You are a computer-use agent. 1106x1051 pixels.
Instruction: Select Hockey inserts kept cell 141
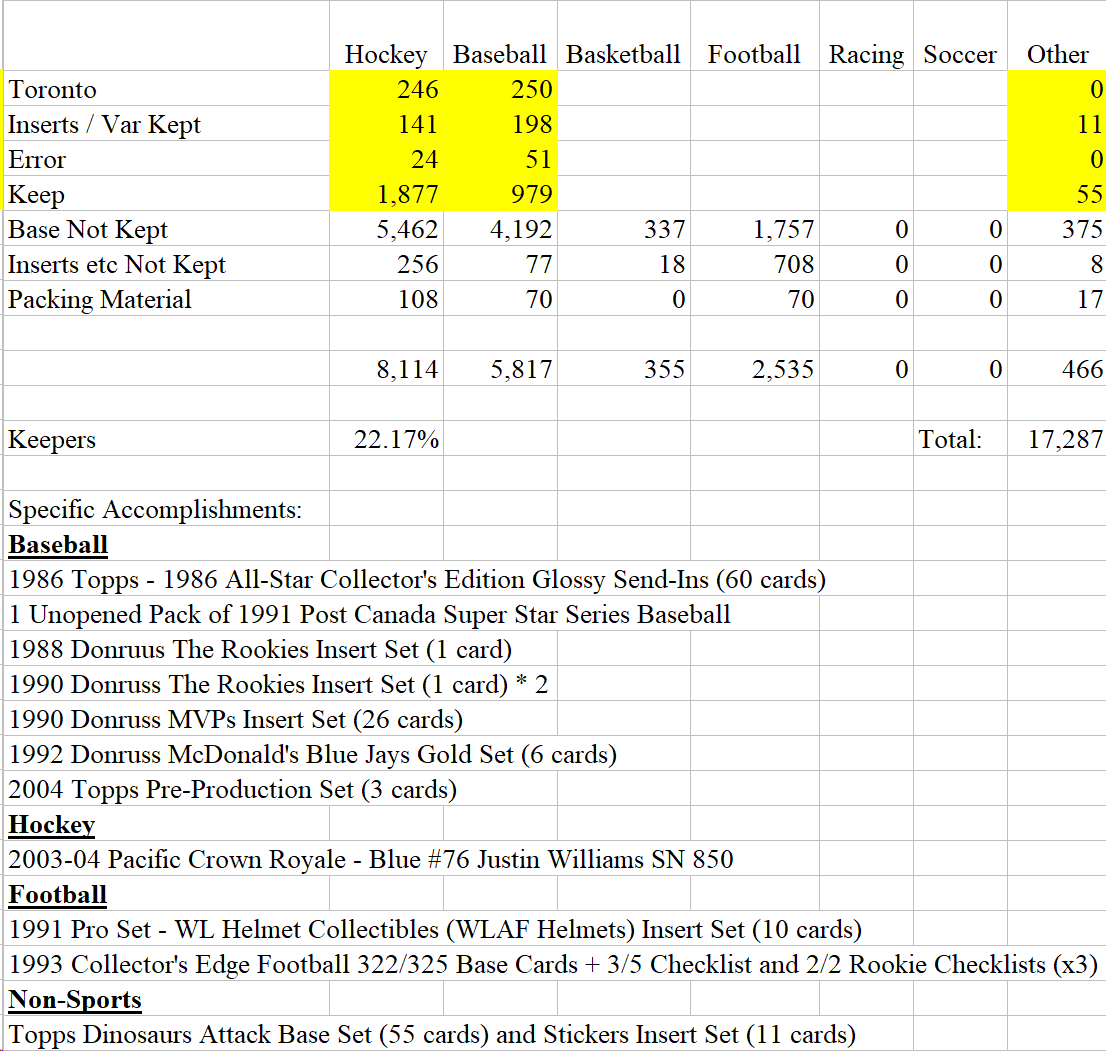386,124
